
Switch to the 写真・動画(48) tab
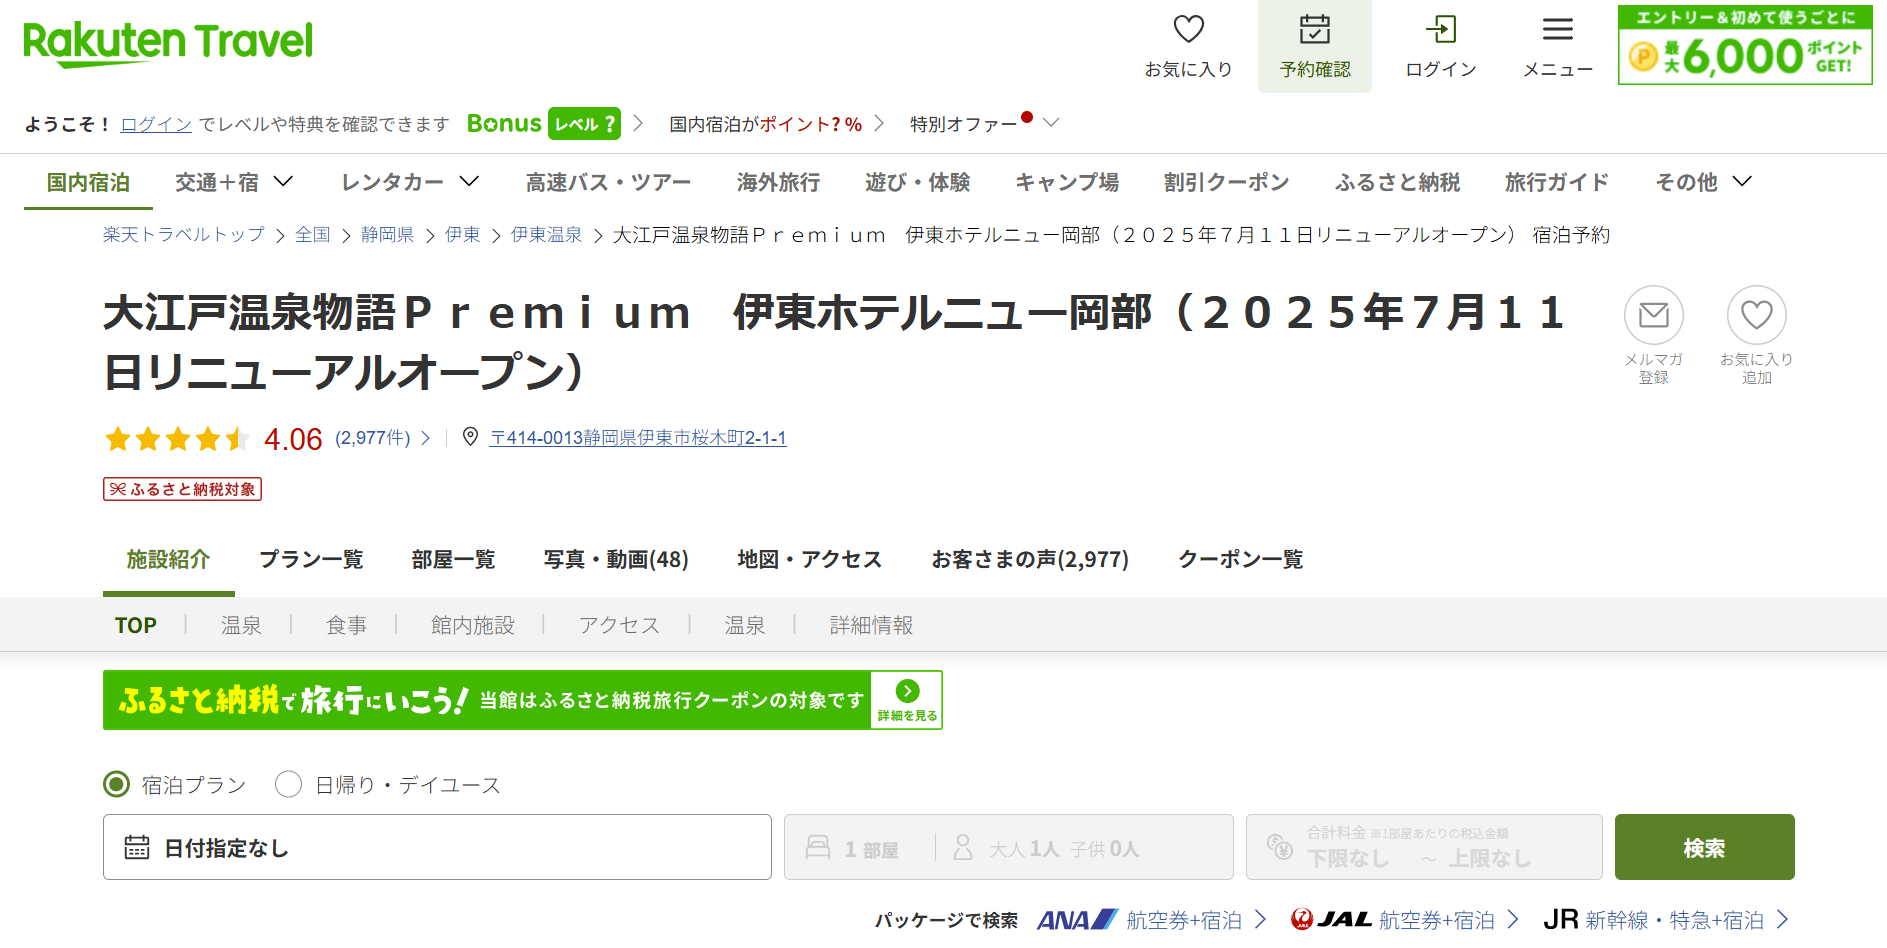pyautogui.click(x=615, y=560)
